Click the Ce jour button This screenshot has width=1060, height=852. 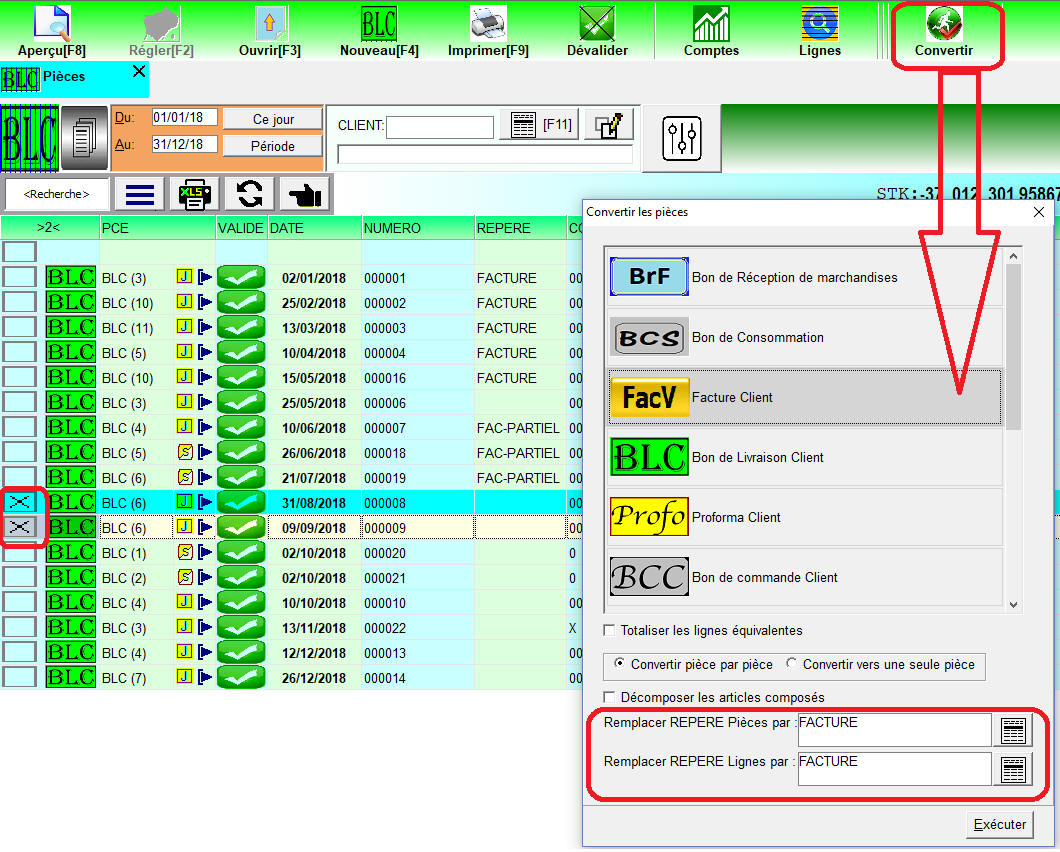point(273,119)
